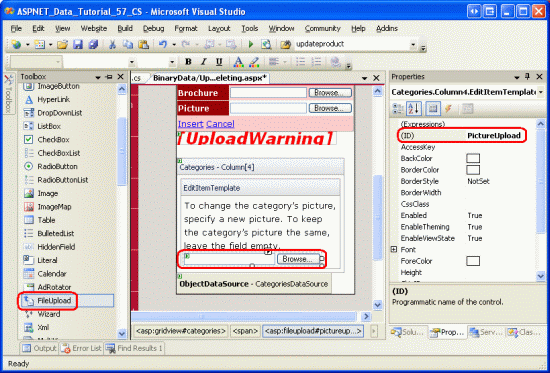Viewport: 550px width, 373px height.
Task: Click the Save All icon
Action: point(93,44)
